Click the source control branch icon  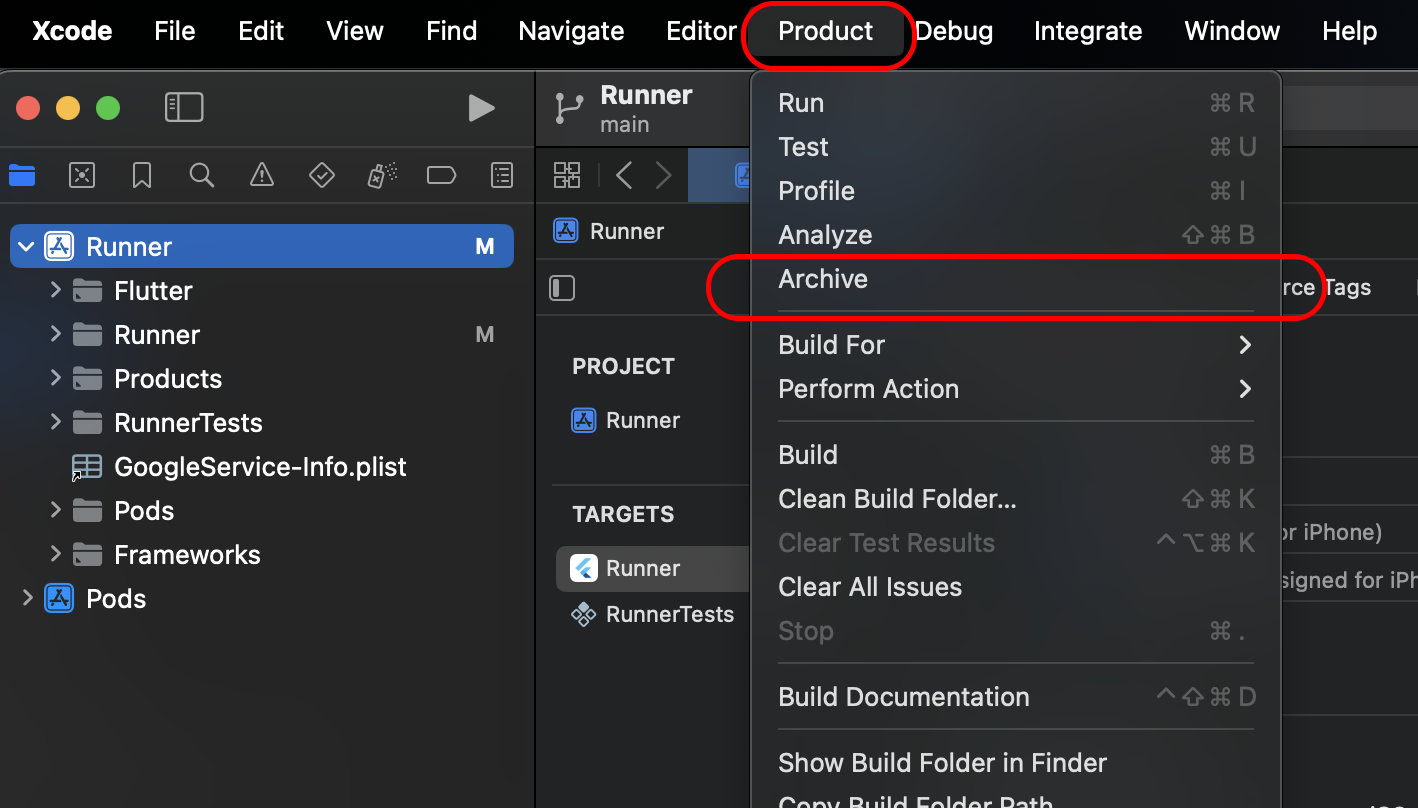pos(570,109)
